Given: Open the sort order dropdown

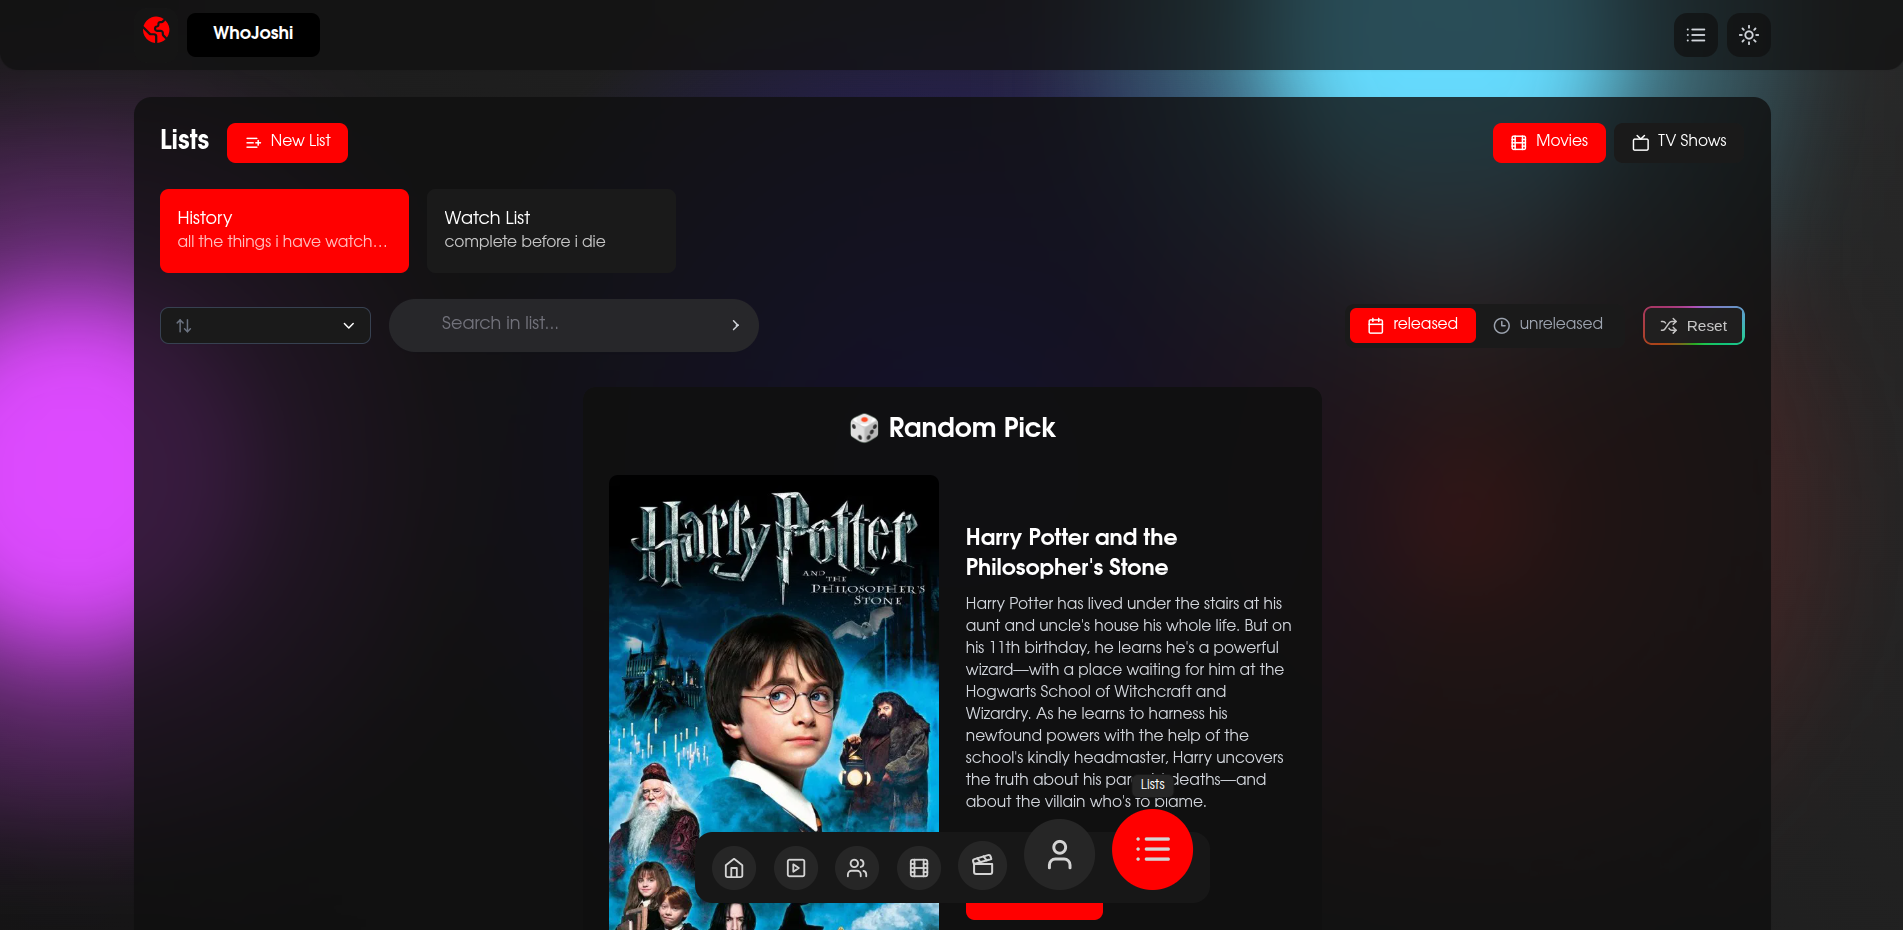Looking at the screenshot, I should pyautogui.click(x=265, y=326).
